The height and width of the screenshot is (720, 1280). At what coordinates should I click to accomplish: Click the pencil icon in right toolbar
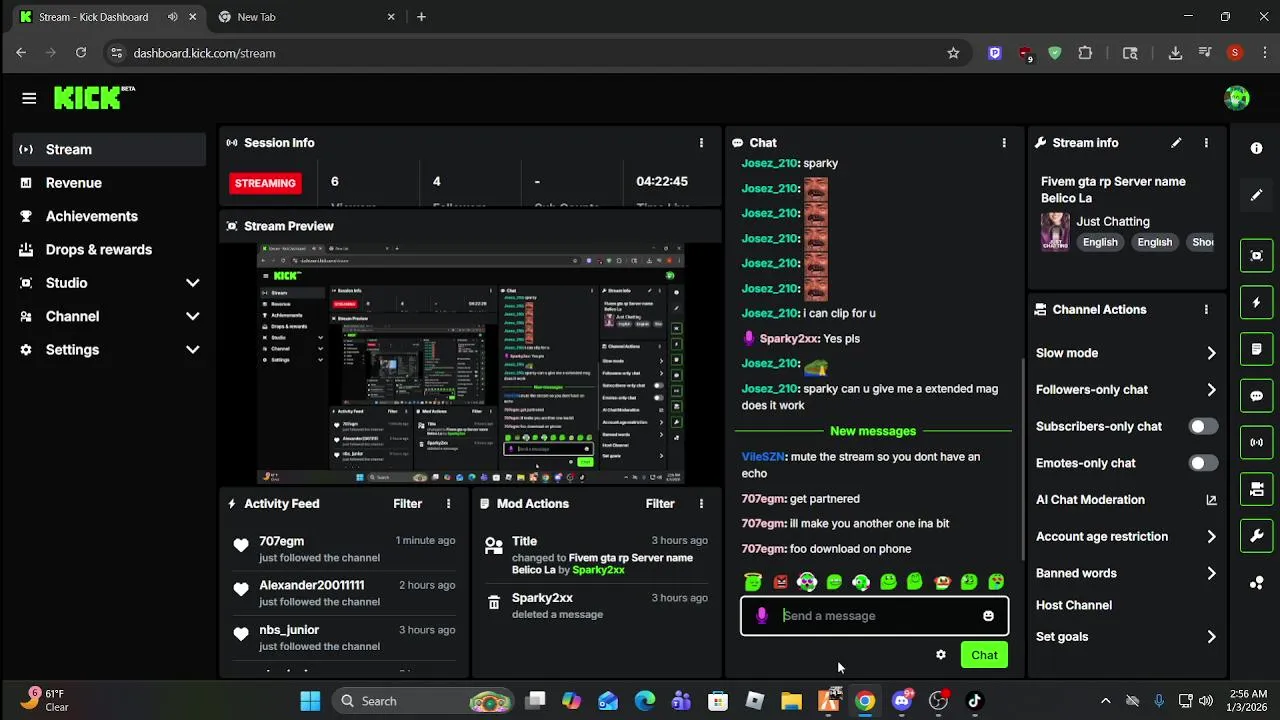(1256, 195)
